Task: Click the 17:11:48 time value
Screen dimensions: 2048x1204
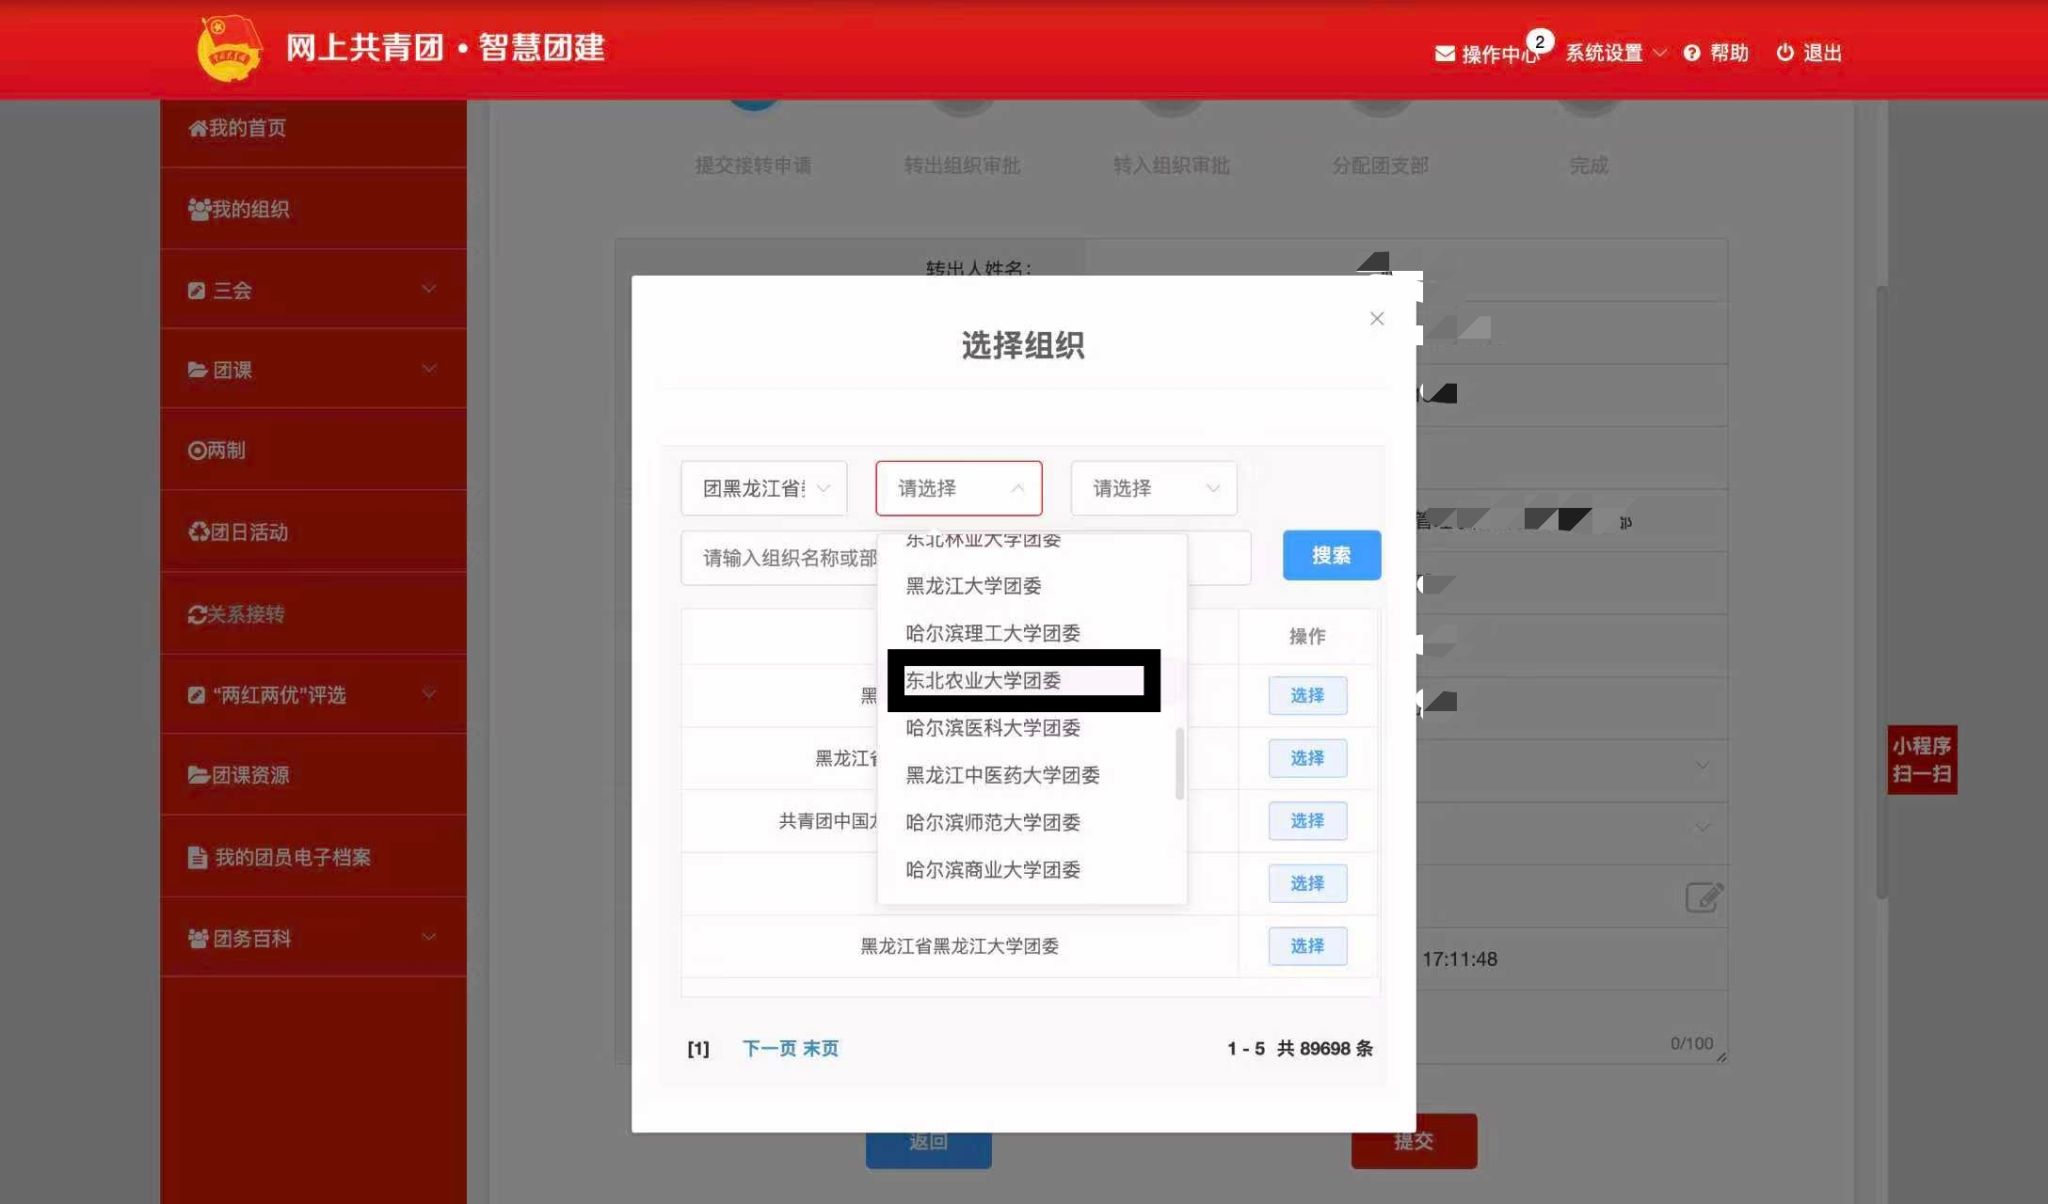Action: 1460,959
